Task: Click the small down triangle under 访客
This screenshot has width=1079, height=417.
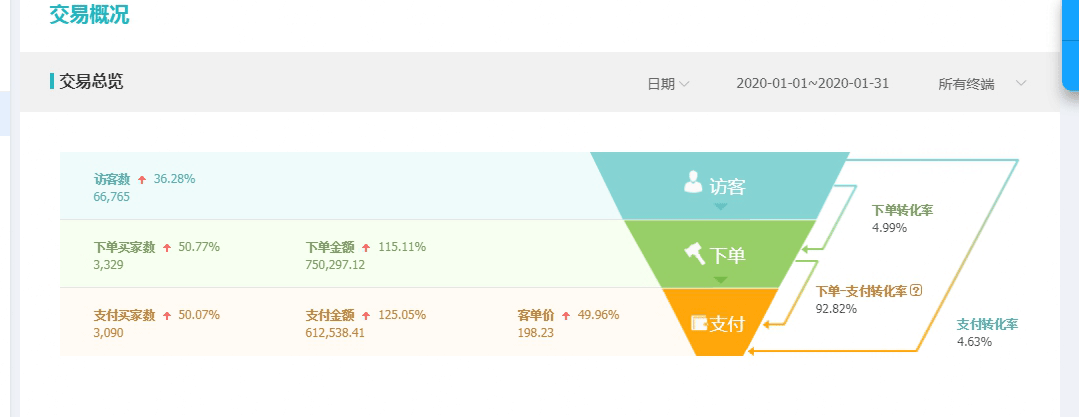Action: tap(720, 207)
